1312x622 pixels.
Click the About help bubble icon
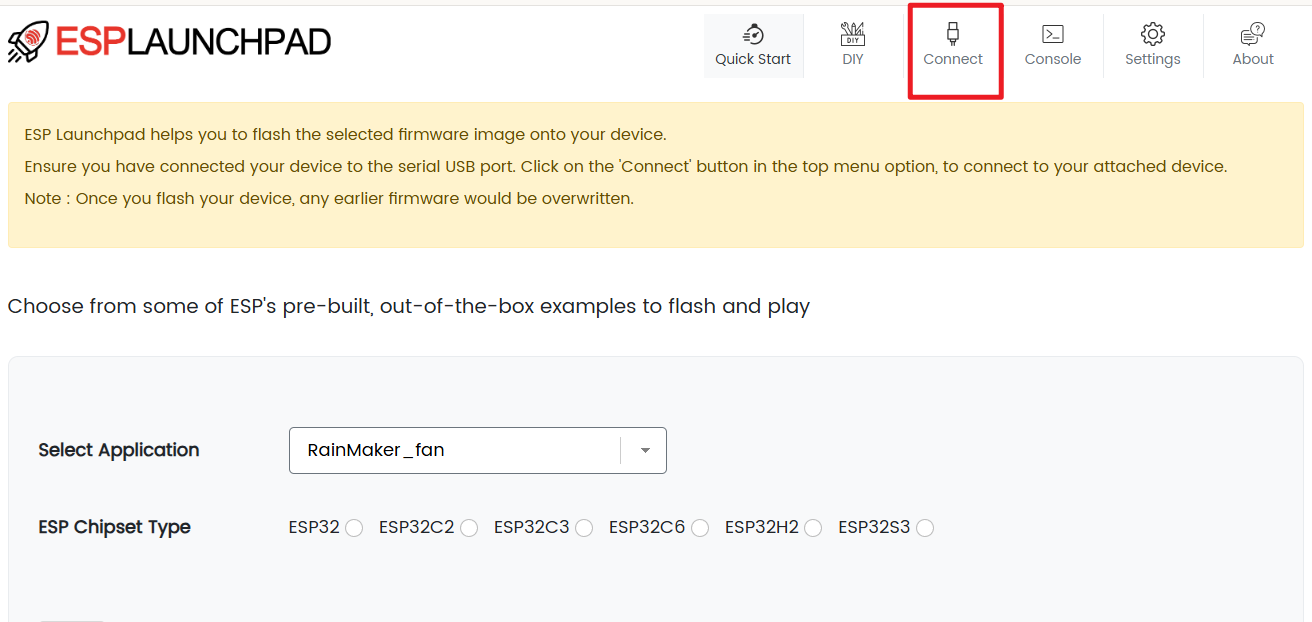(x=1253, y=34)
